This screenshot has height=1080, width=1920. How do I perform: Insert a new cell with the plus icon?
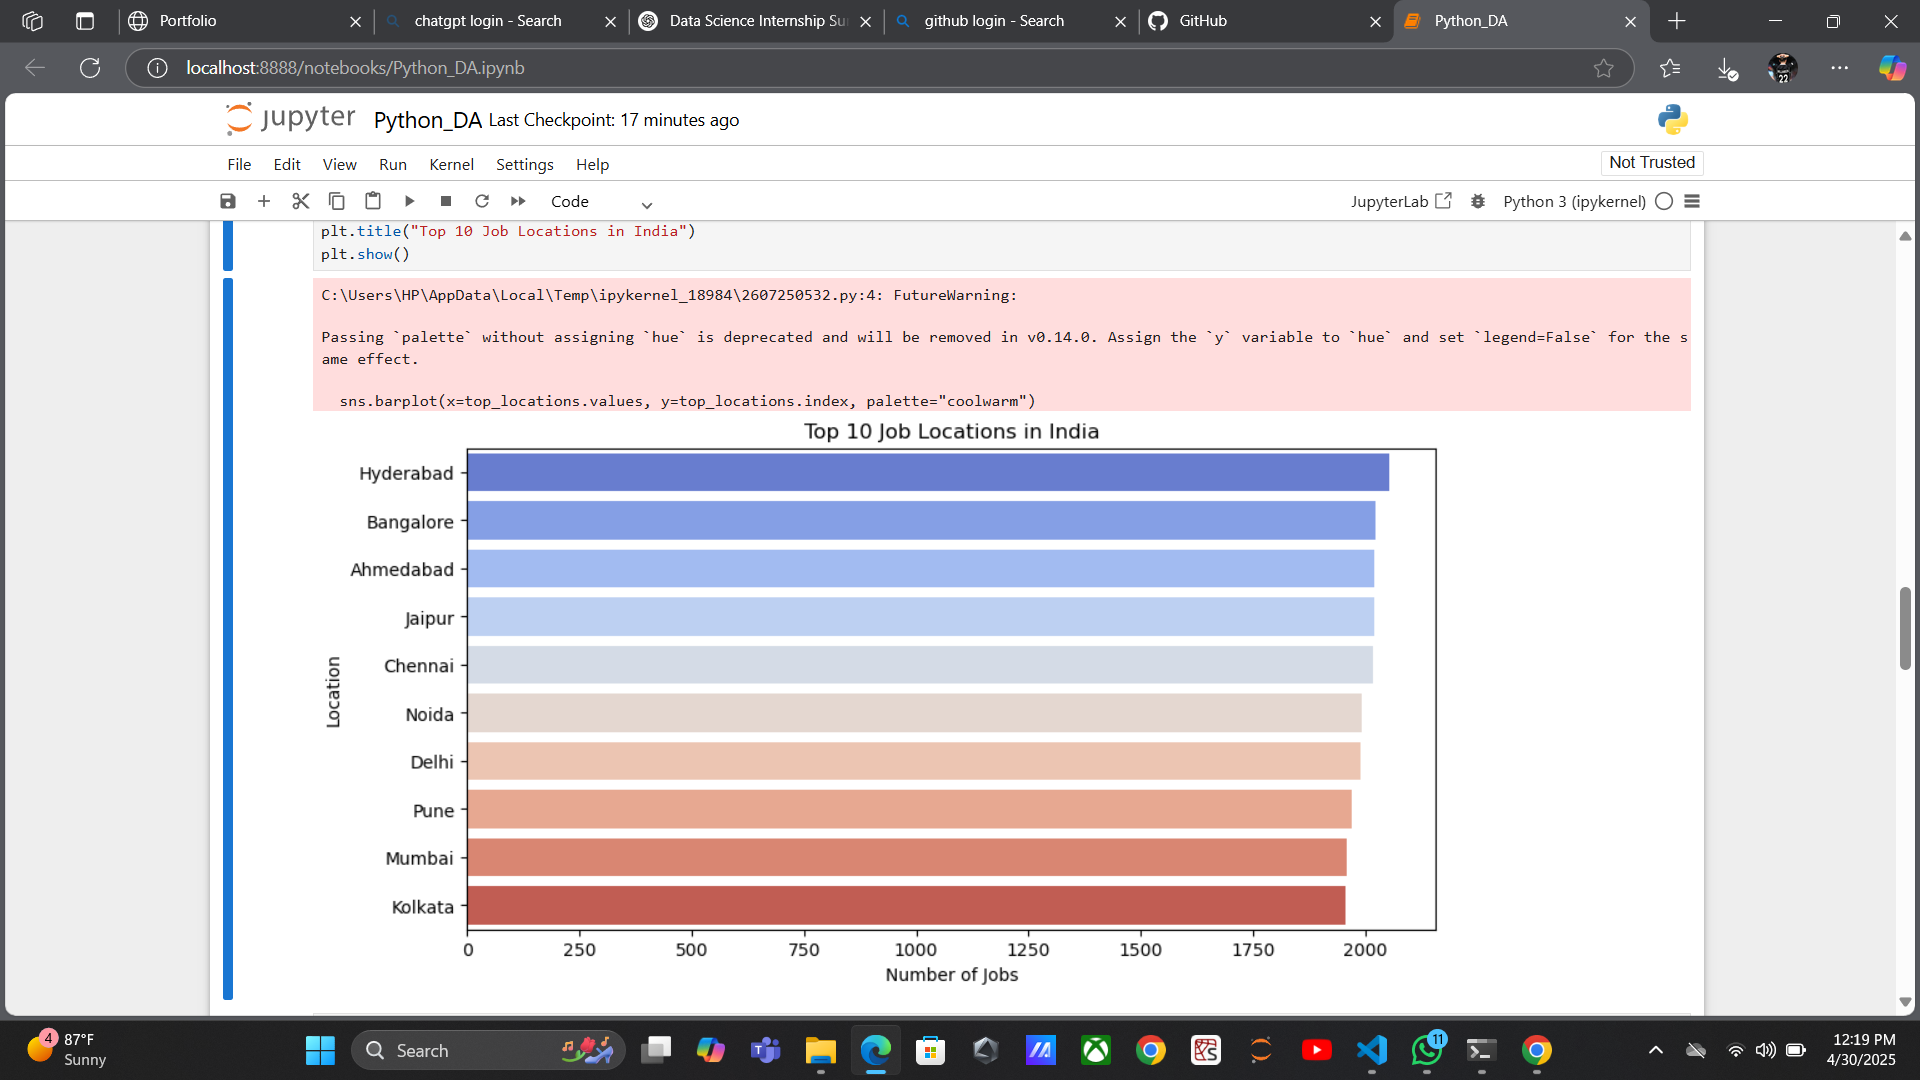(264, 201)
